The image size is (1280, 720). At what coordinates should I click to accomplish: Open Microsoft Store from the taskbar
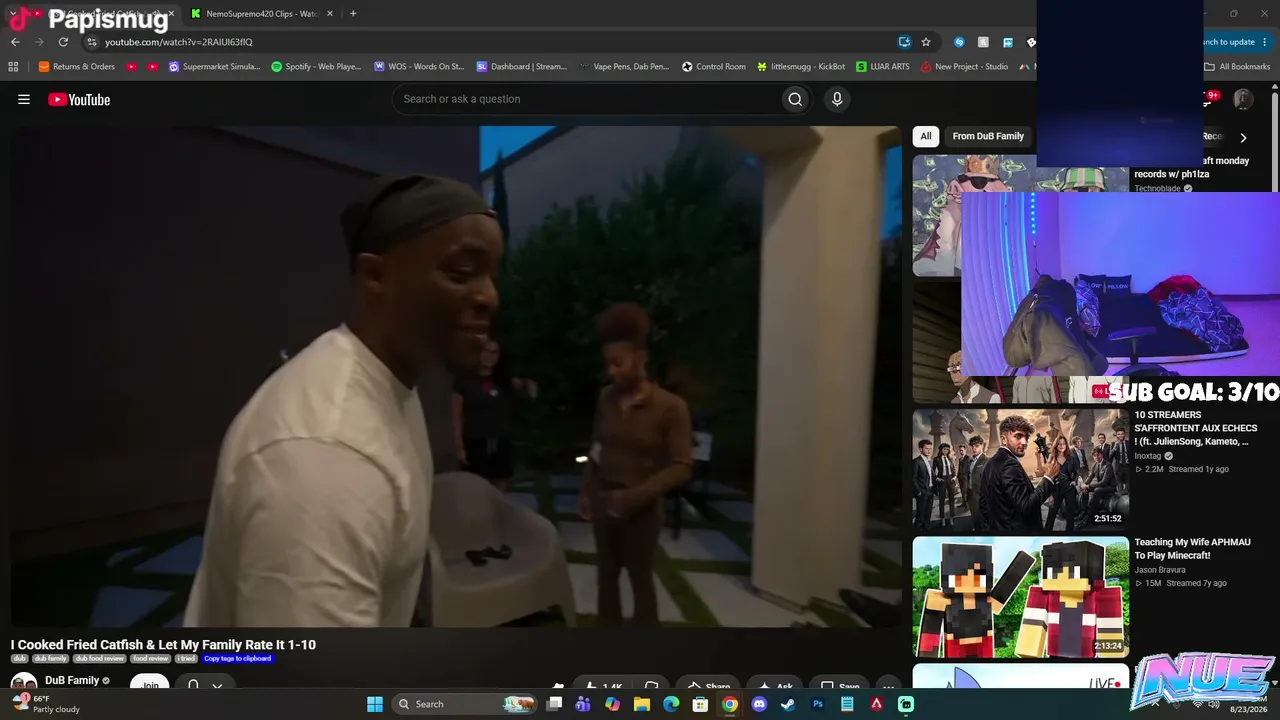[701, 704]
